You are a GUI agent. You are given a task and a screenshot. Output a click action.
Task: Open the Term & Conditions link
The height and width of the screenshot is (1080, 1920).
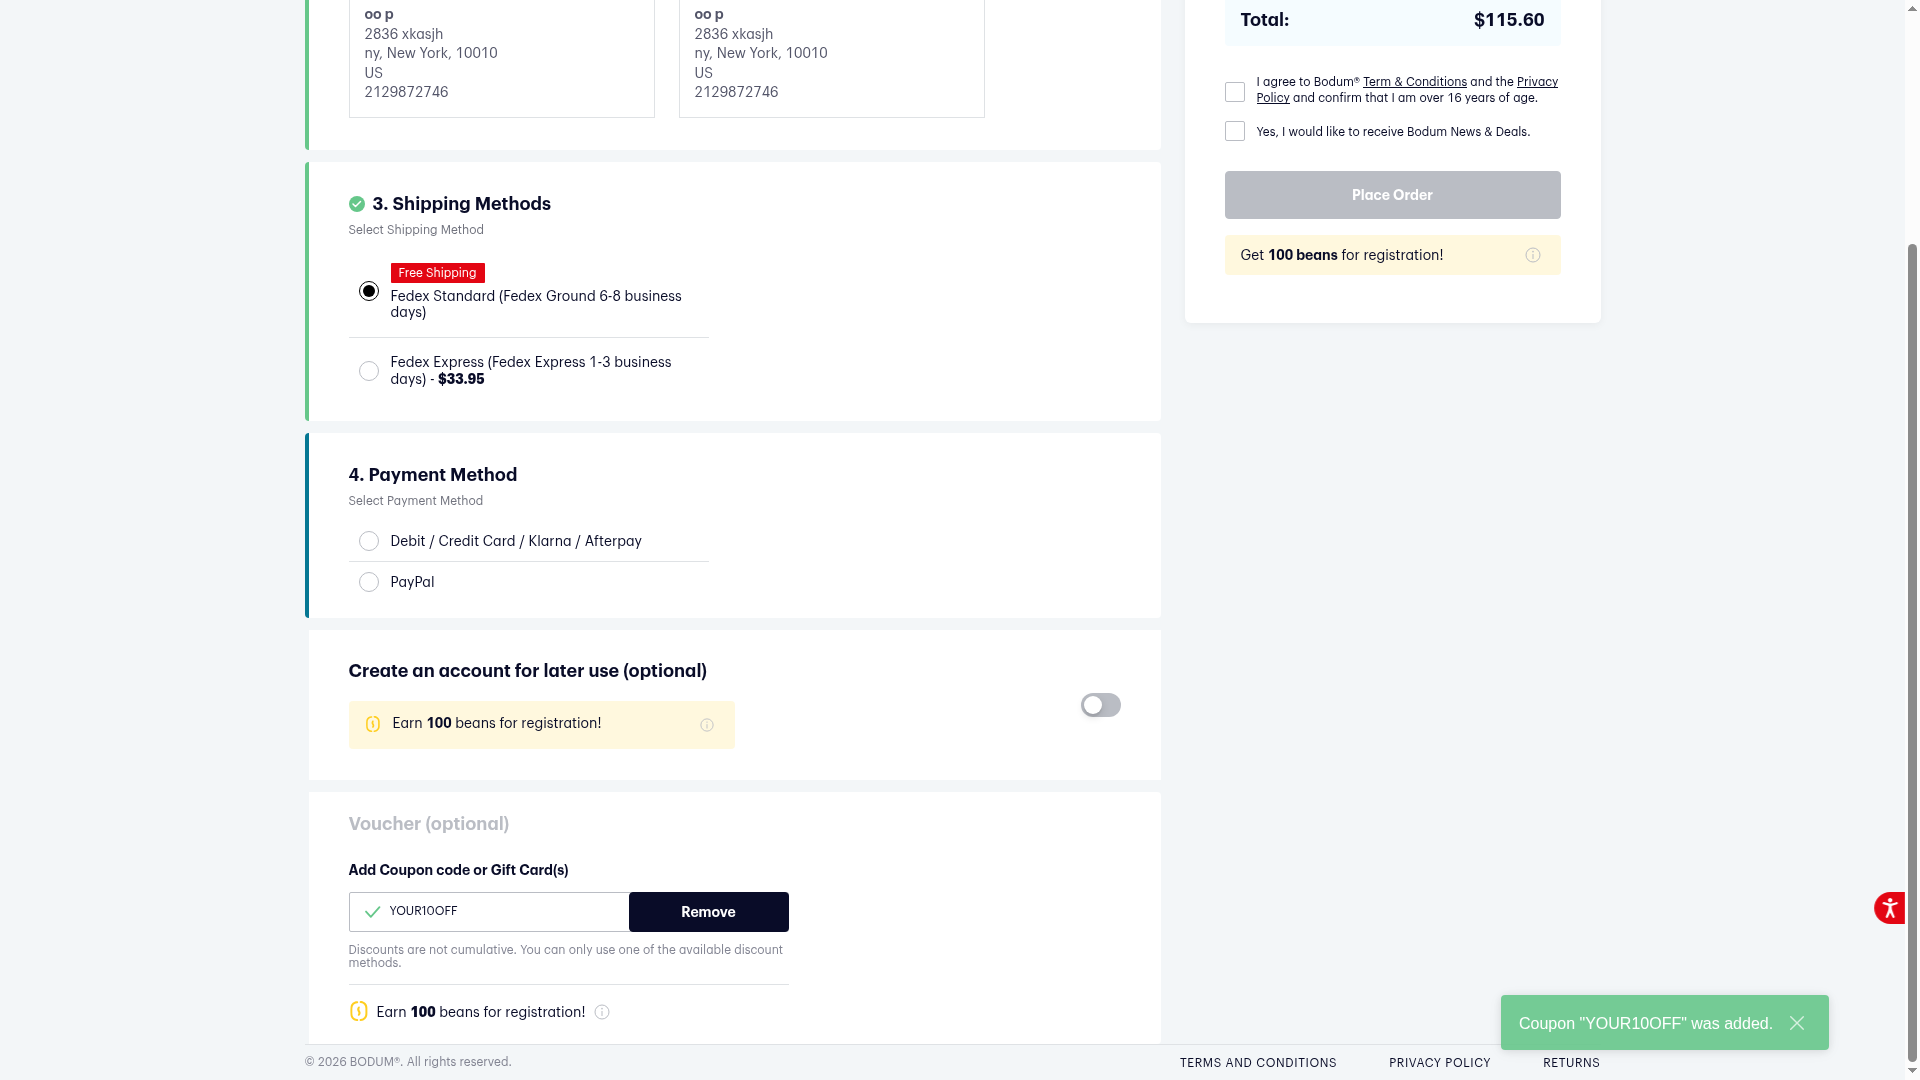[x=1414, y=82]
